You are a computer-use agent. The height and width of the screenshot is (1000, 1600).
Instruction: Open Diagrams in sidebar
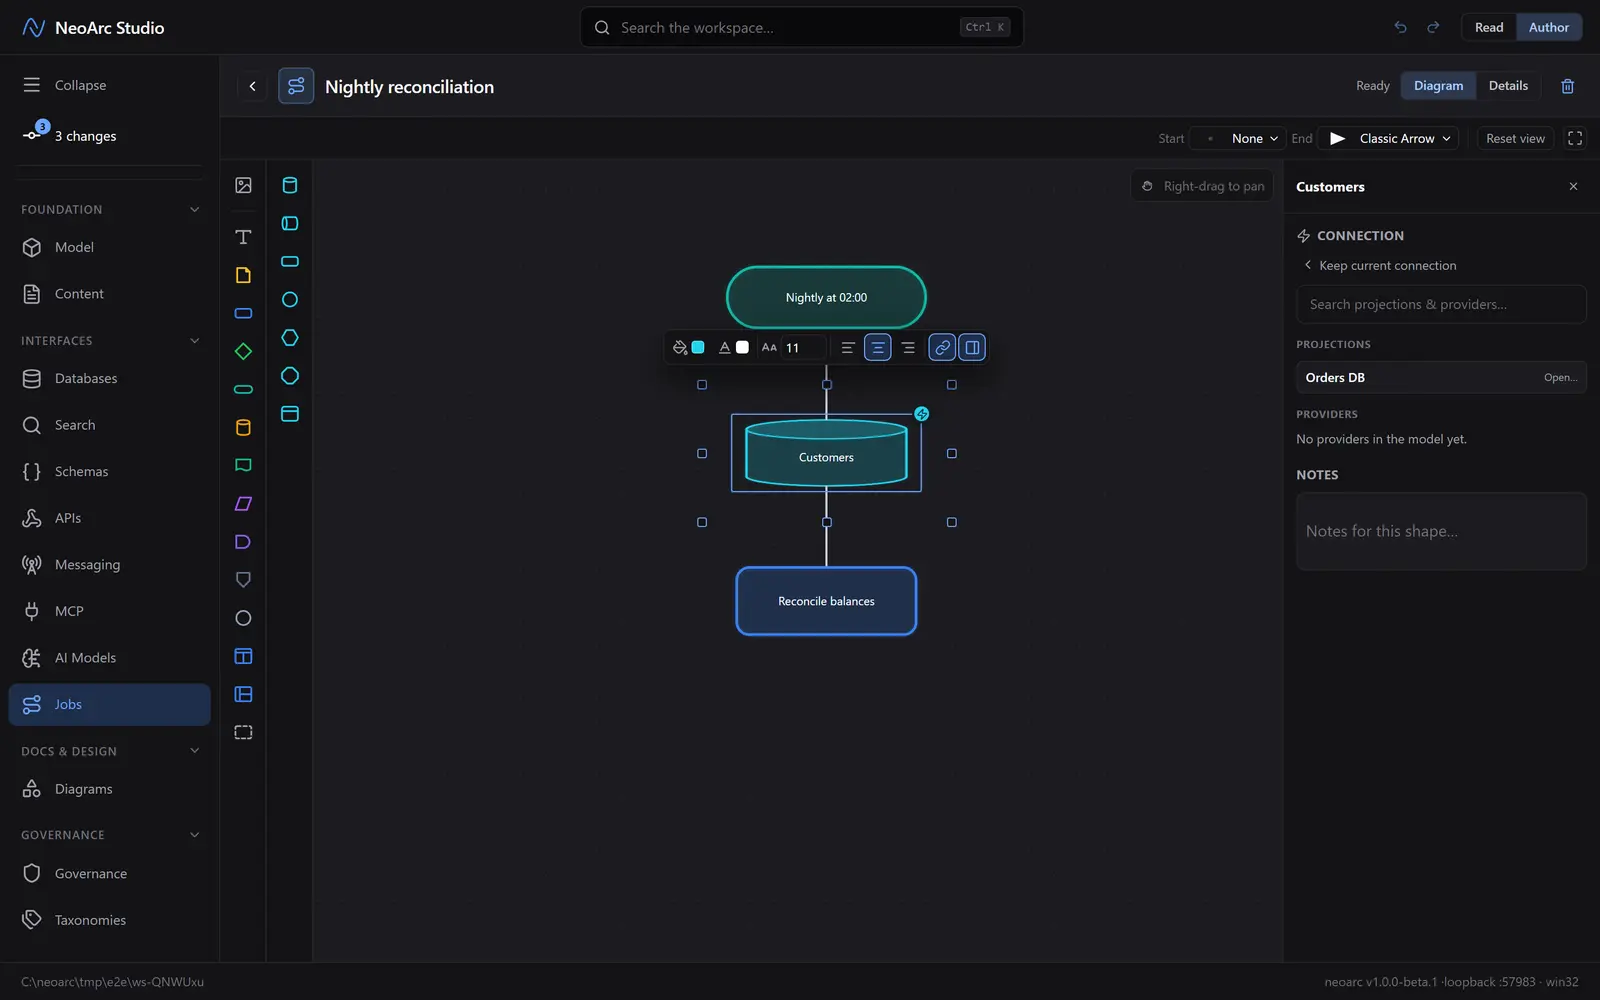[110, 789]
